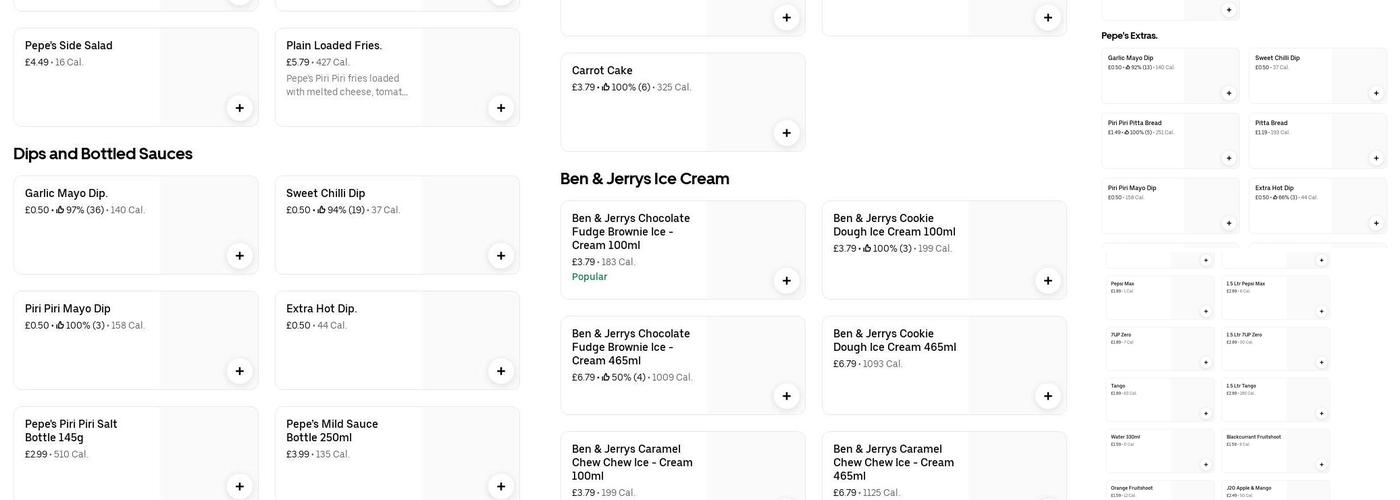The height and width of the screenshot is (500, 1400).
Task: Open the Carrot Cake item title
Action: [x=602, y=71]
